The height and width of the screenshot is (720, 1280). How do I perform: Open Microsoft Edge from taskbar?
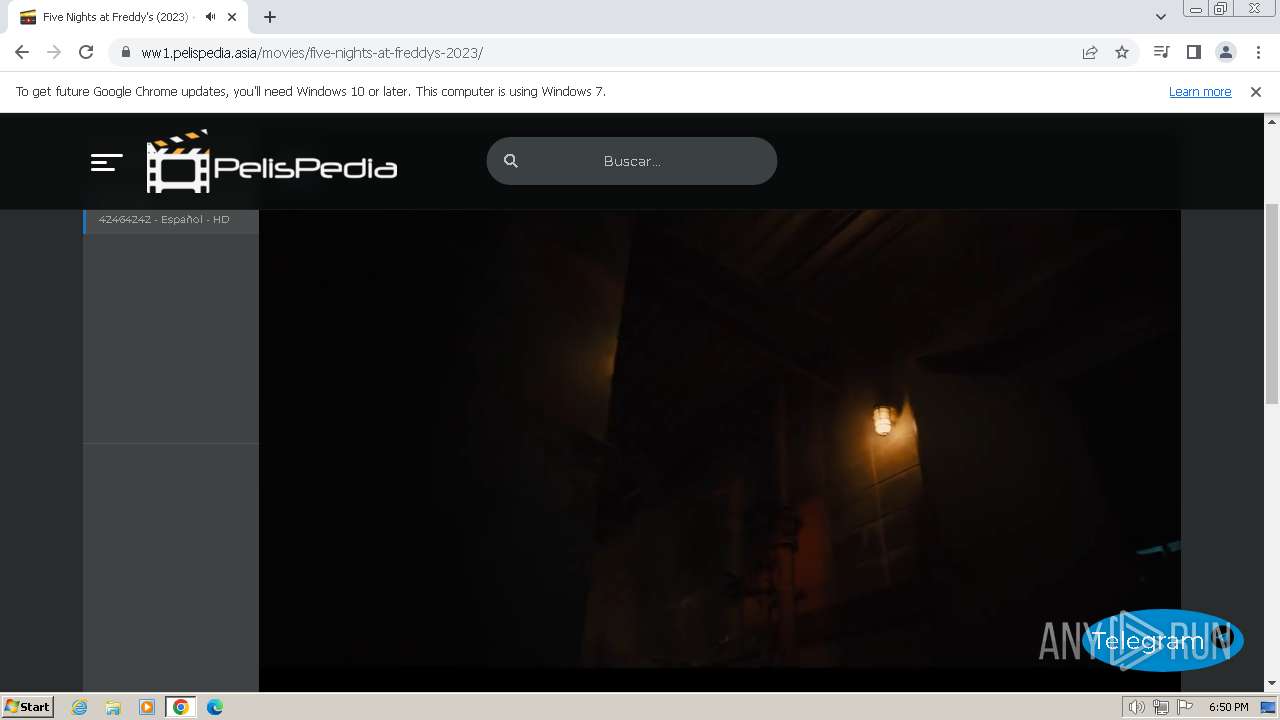[215, 707]
